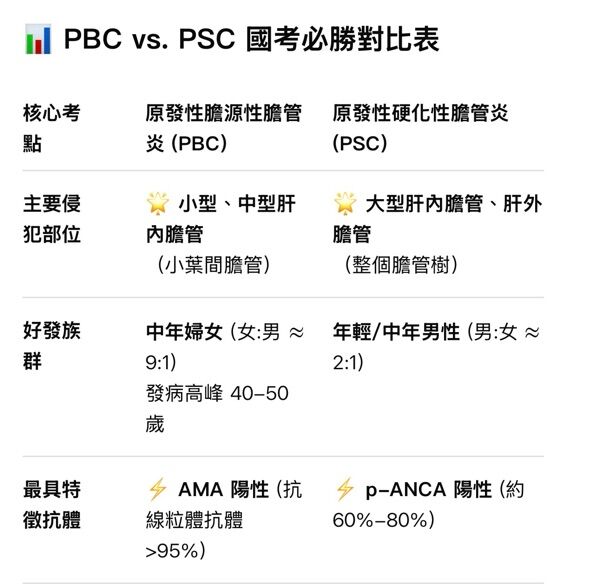
Task: Click the 原發性硬化性膽管炎 (PSC) column header
Action: pos(420,128)
